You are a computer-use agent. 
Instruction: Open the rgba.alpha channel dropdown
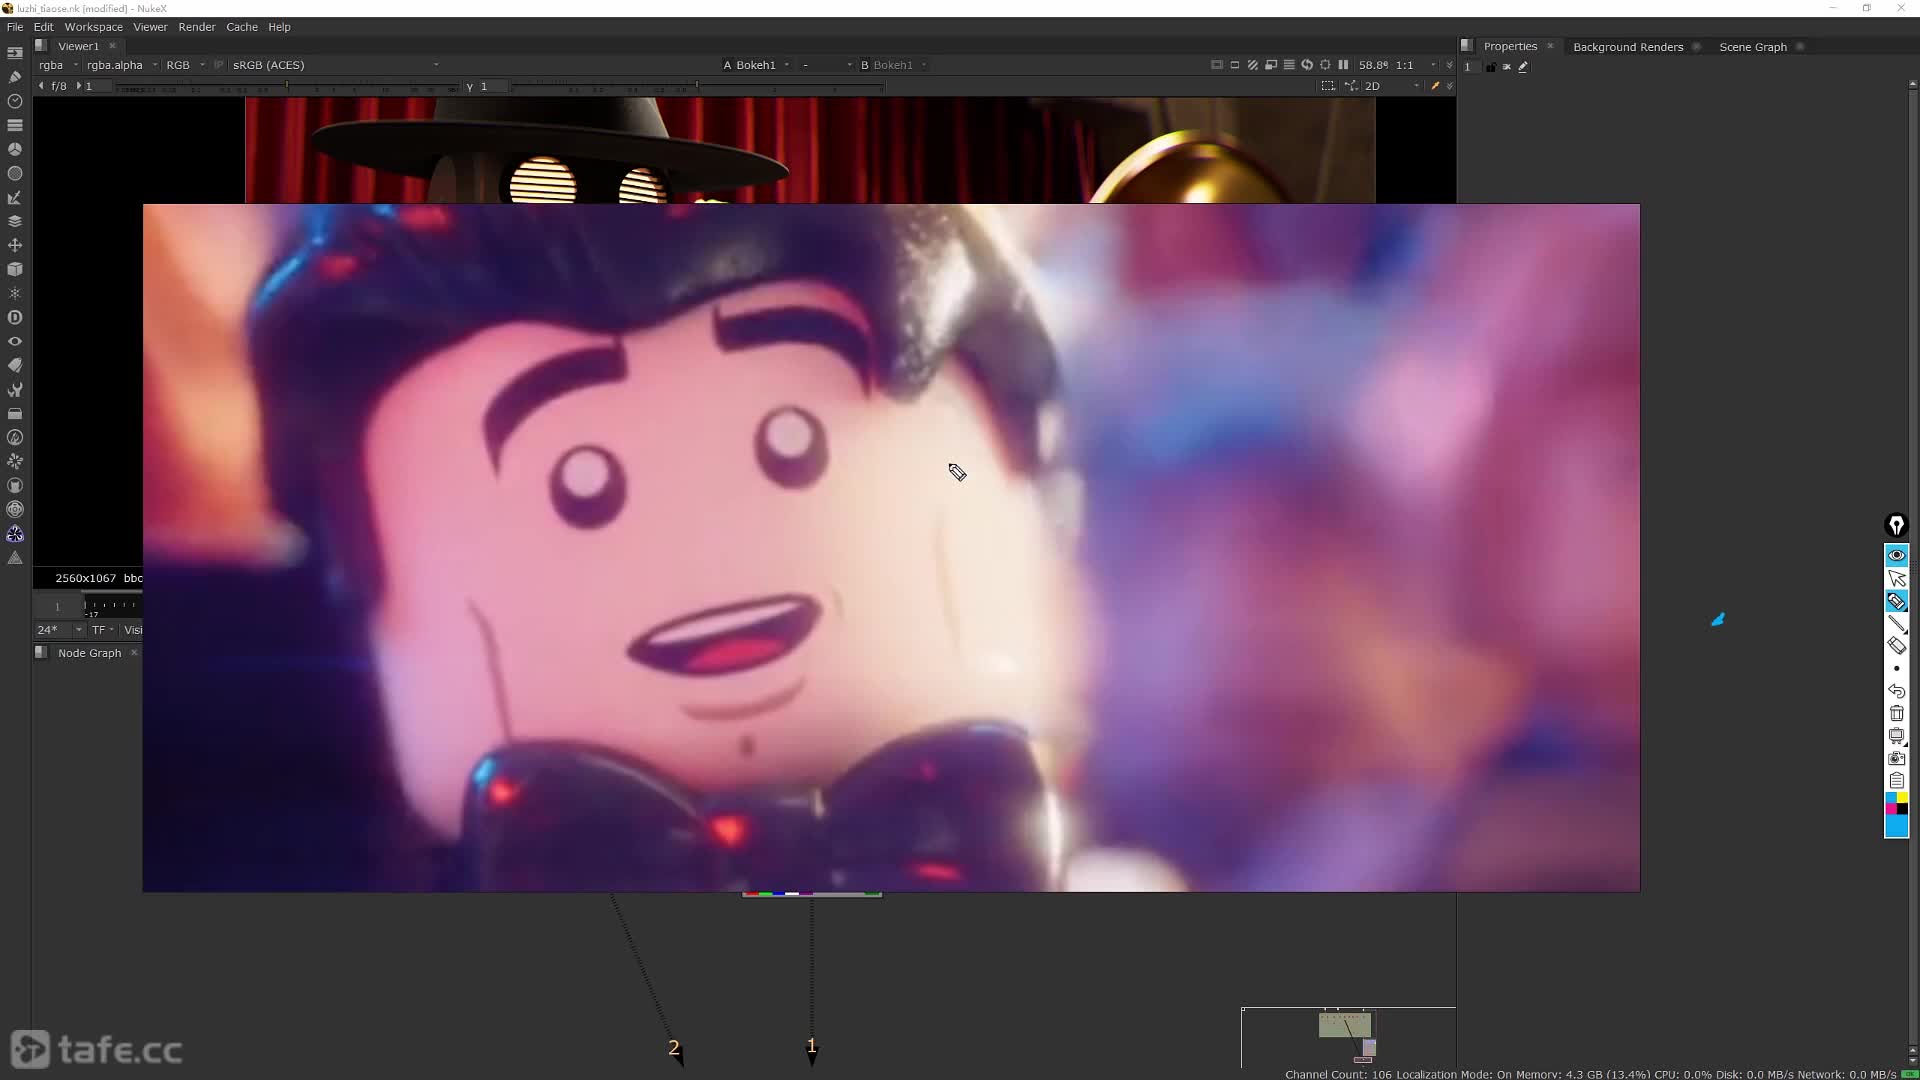click(122, 65)
